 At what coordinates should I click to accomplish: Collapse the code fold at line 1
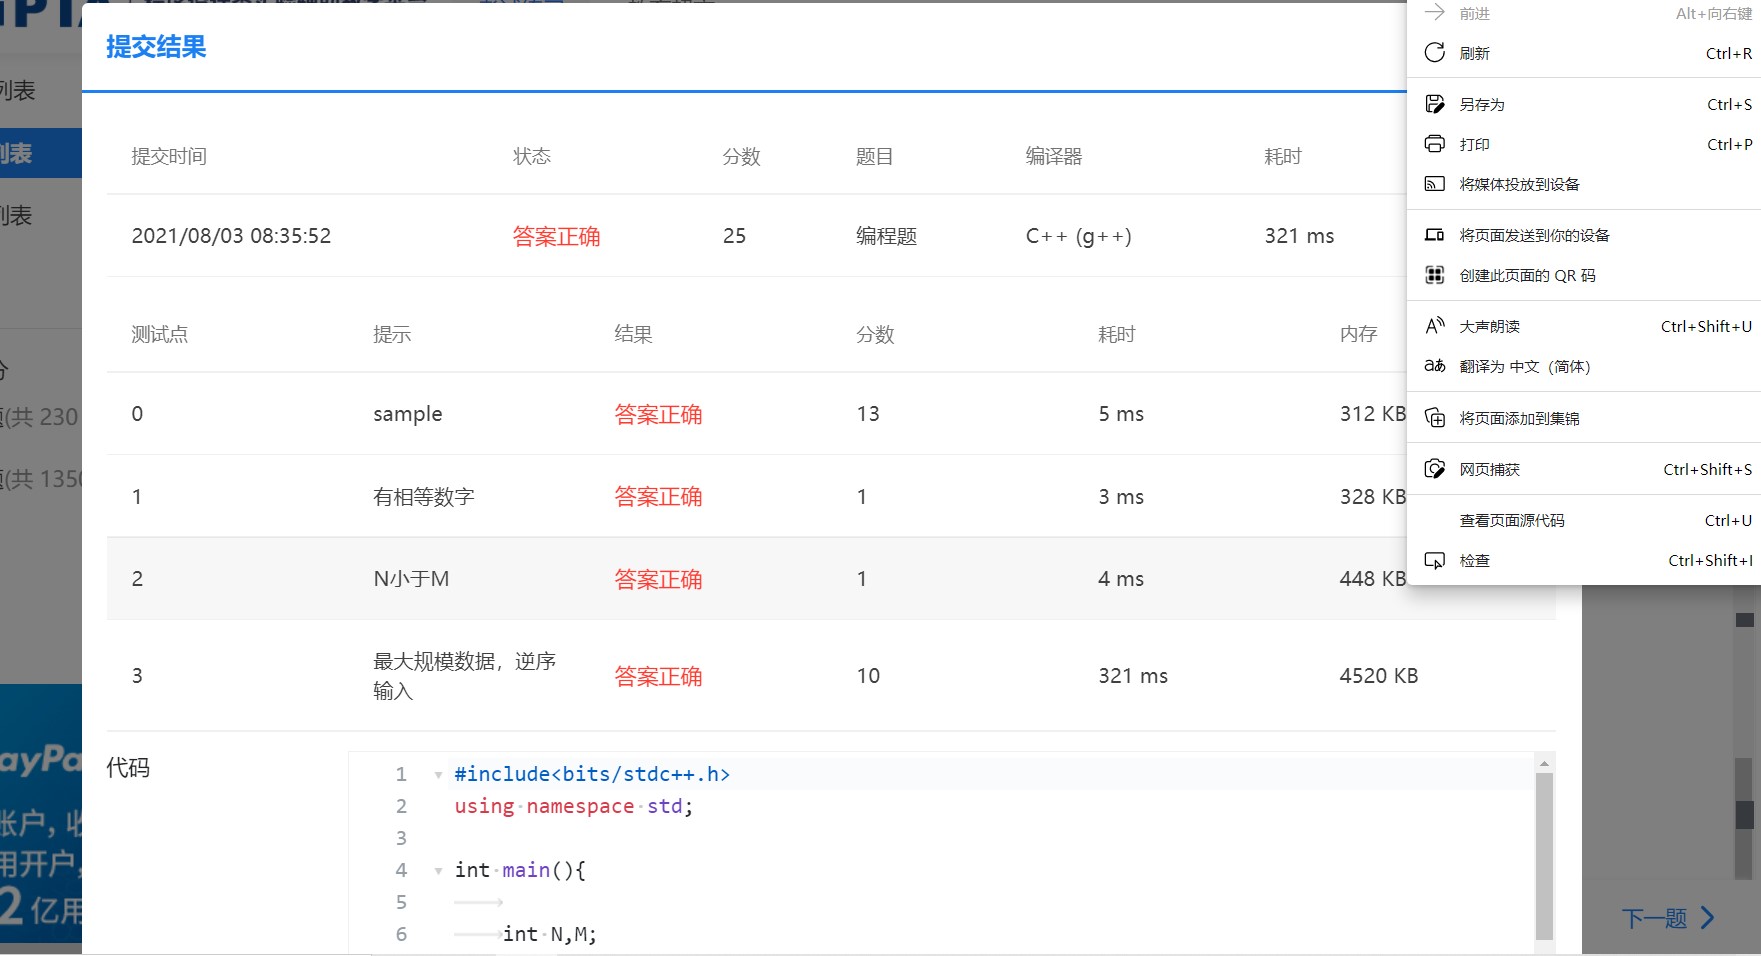pos(438,774)
